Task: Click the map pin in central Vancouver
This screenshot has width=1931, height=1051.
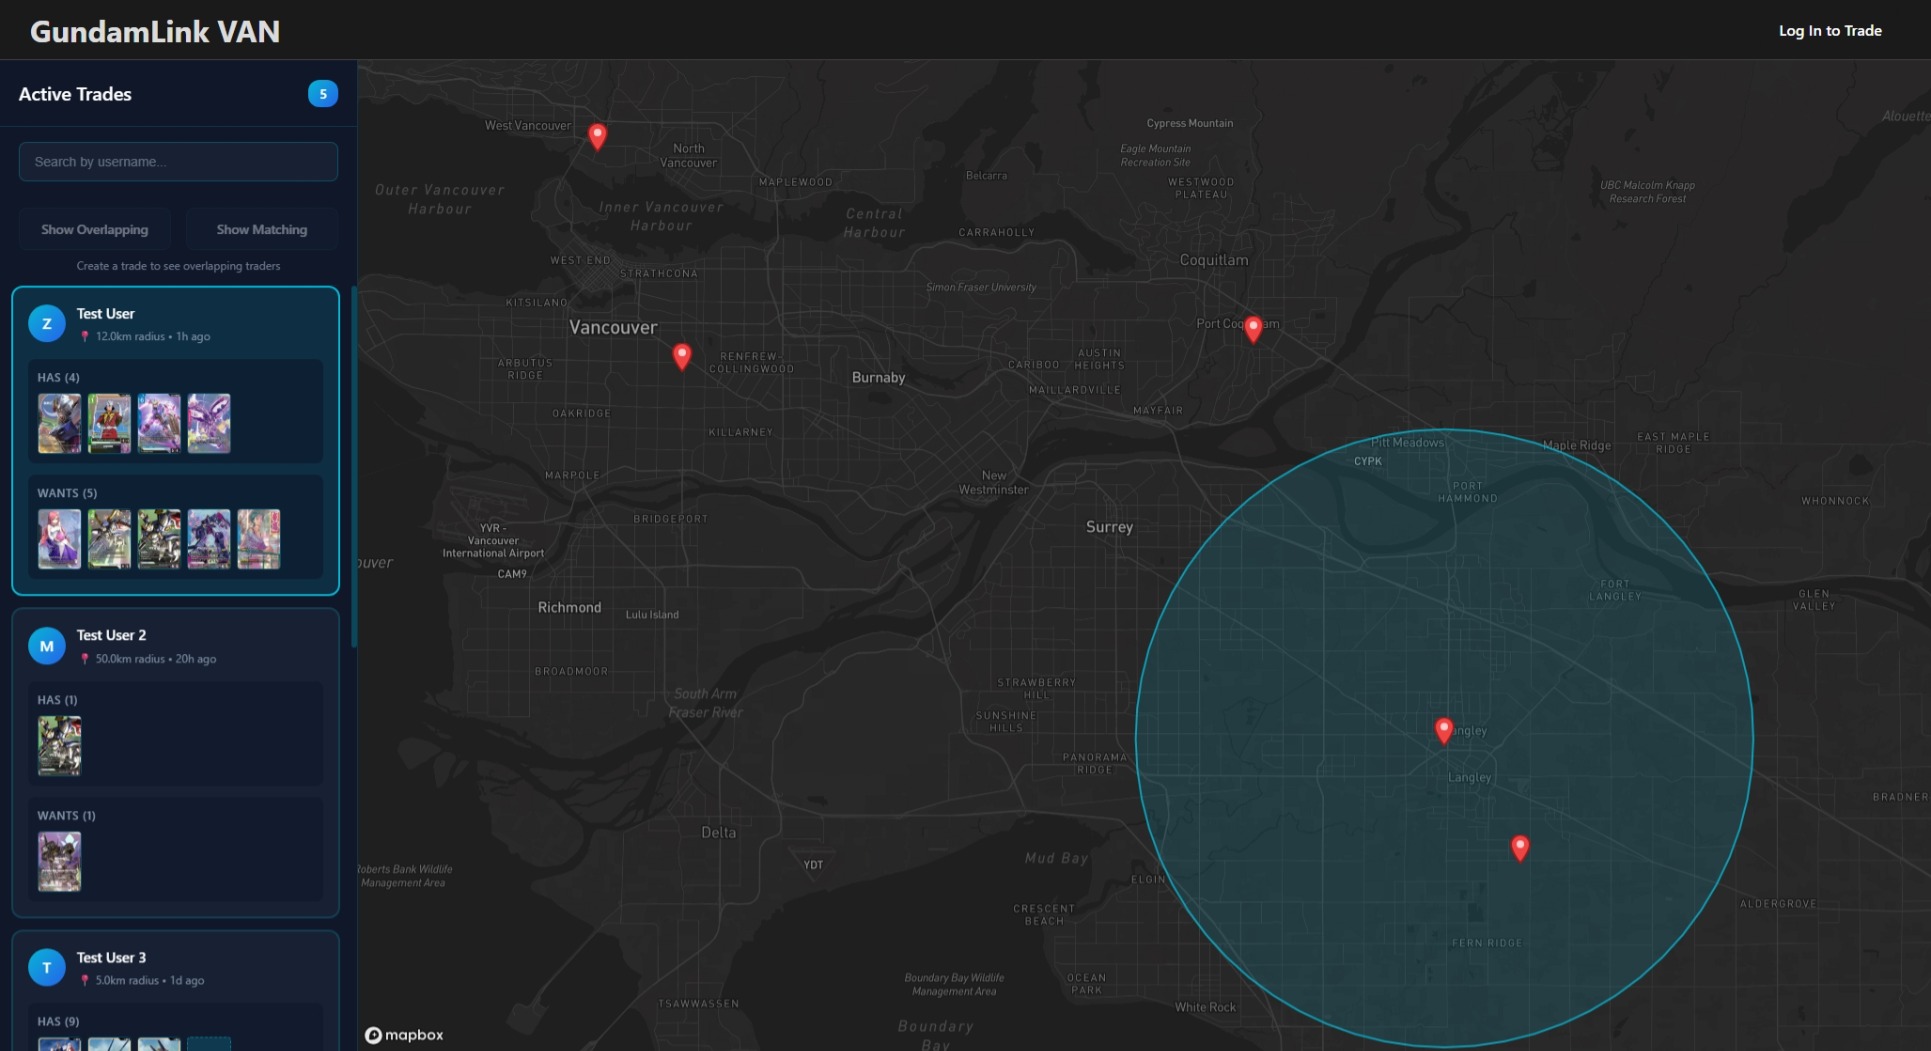Action: pyautogui.click(x=682, y=355)
